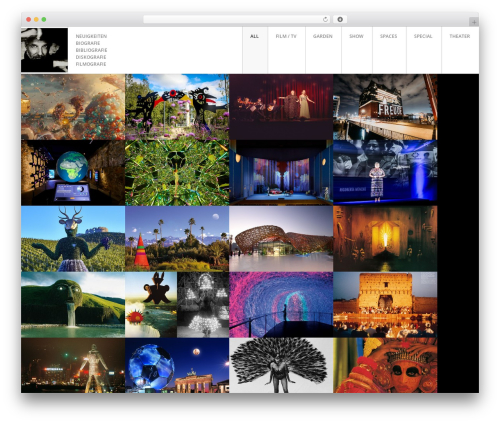Click the browser reload icon

[x=325, y=19]
